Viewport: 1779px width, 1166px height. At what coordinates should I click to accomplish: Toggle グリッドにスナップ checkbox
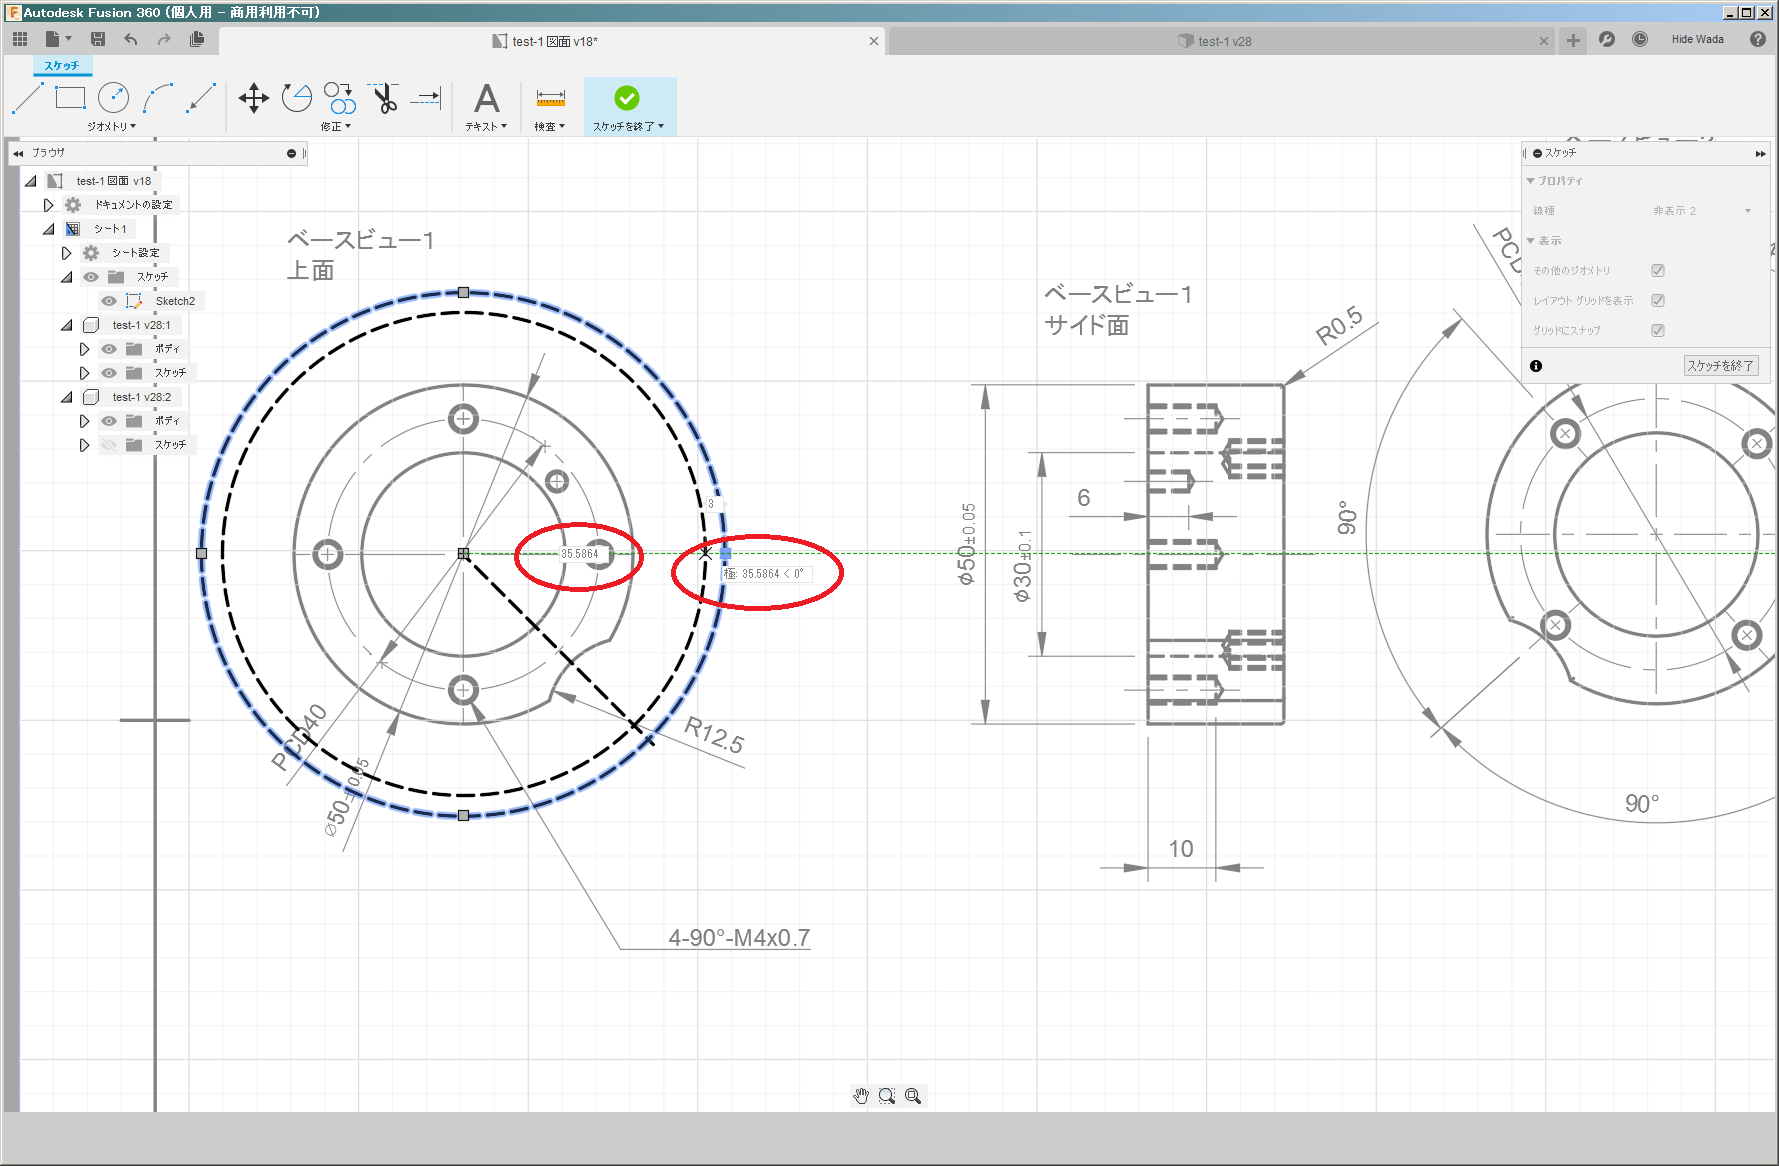(1658, 330)
